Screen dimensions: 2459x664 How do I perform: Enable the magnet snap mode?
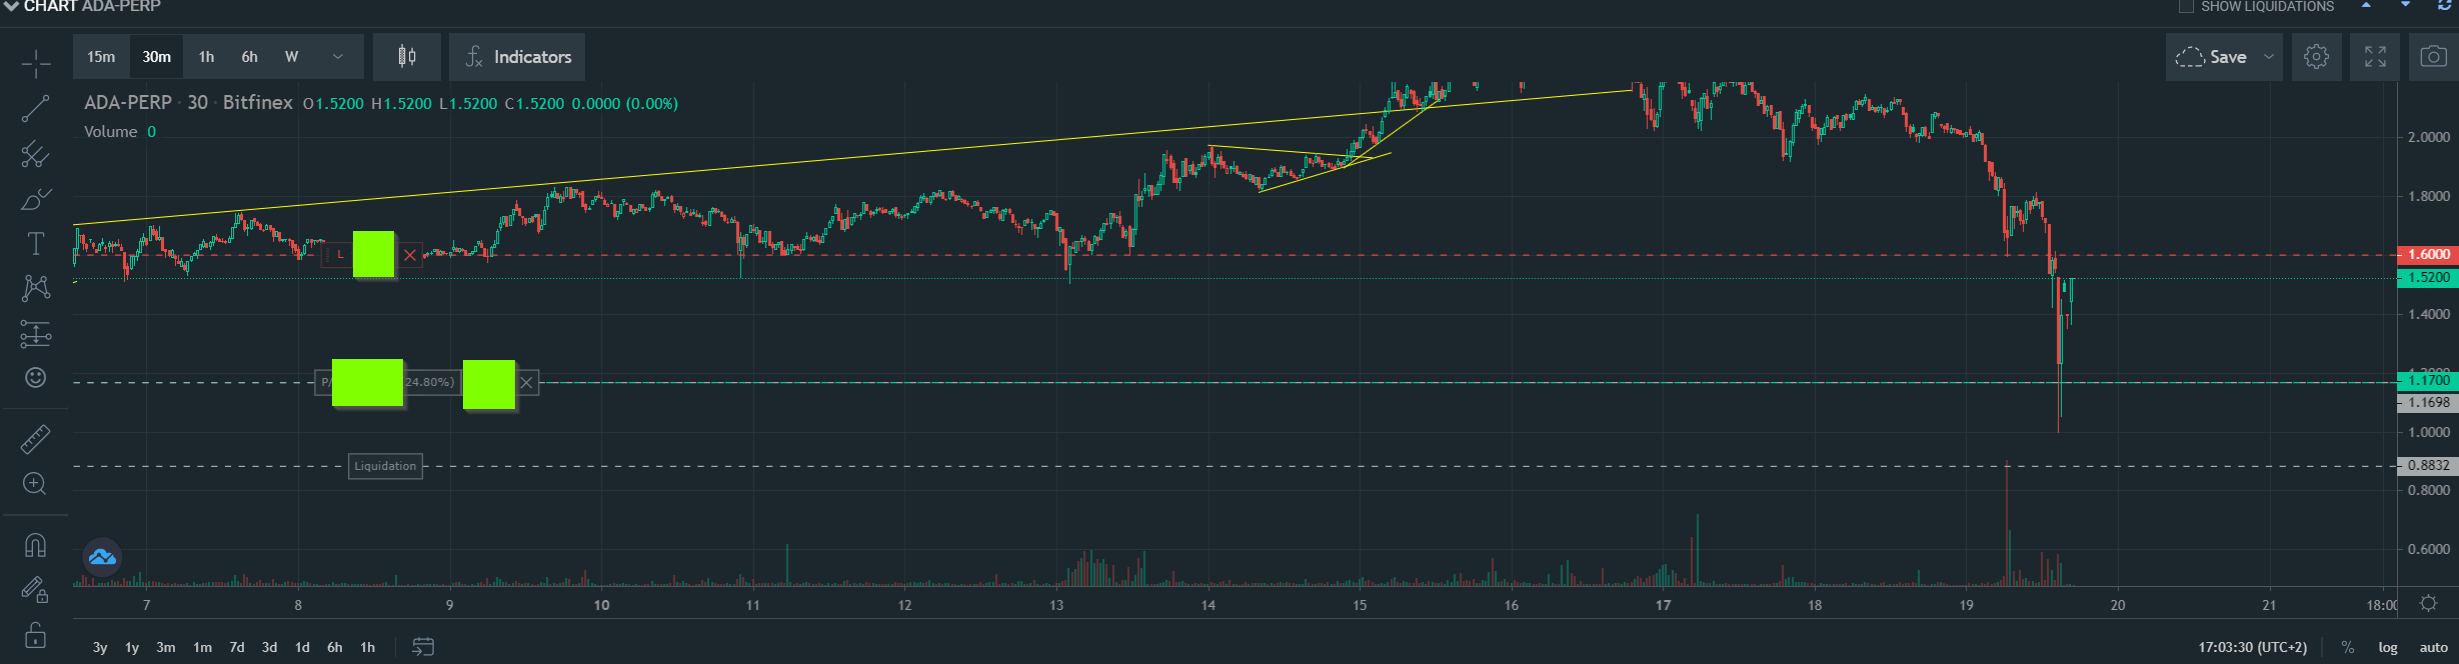pos(35,545)
